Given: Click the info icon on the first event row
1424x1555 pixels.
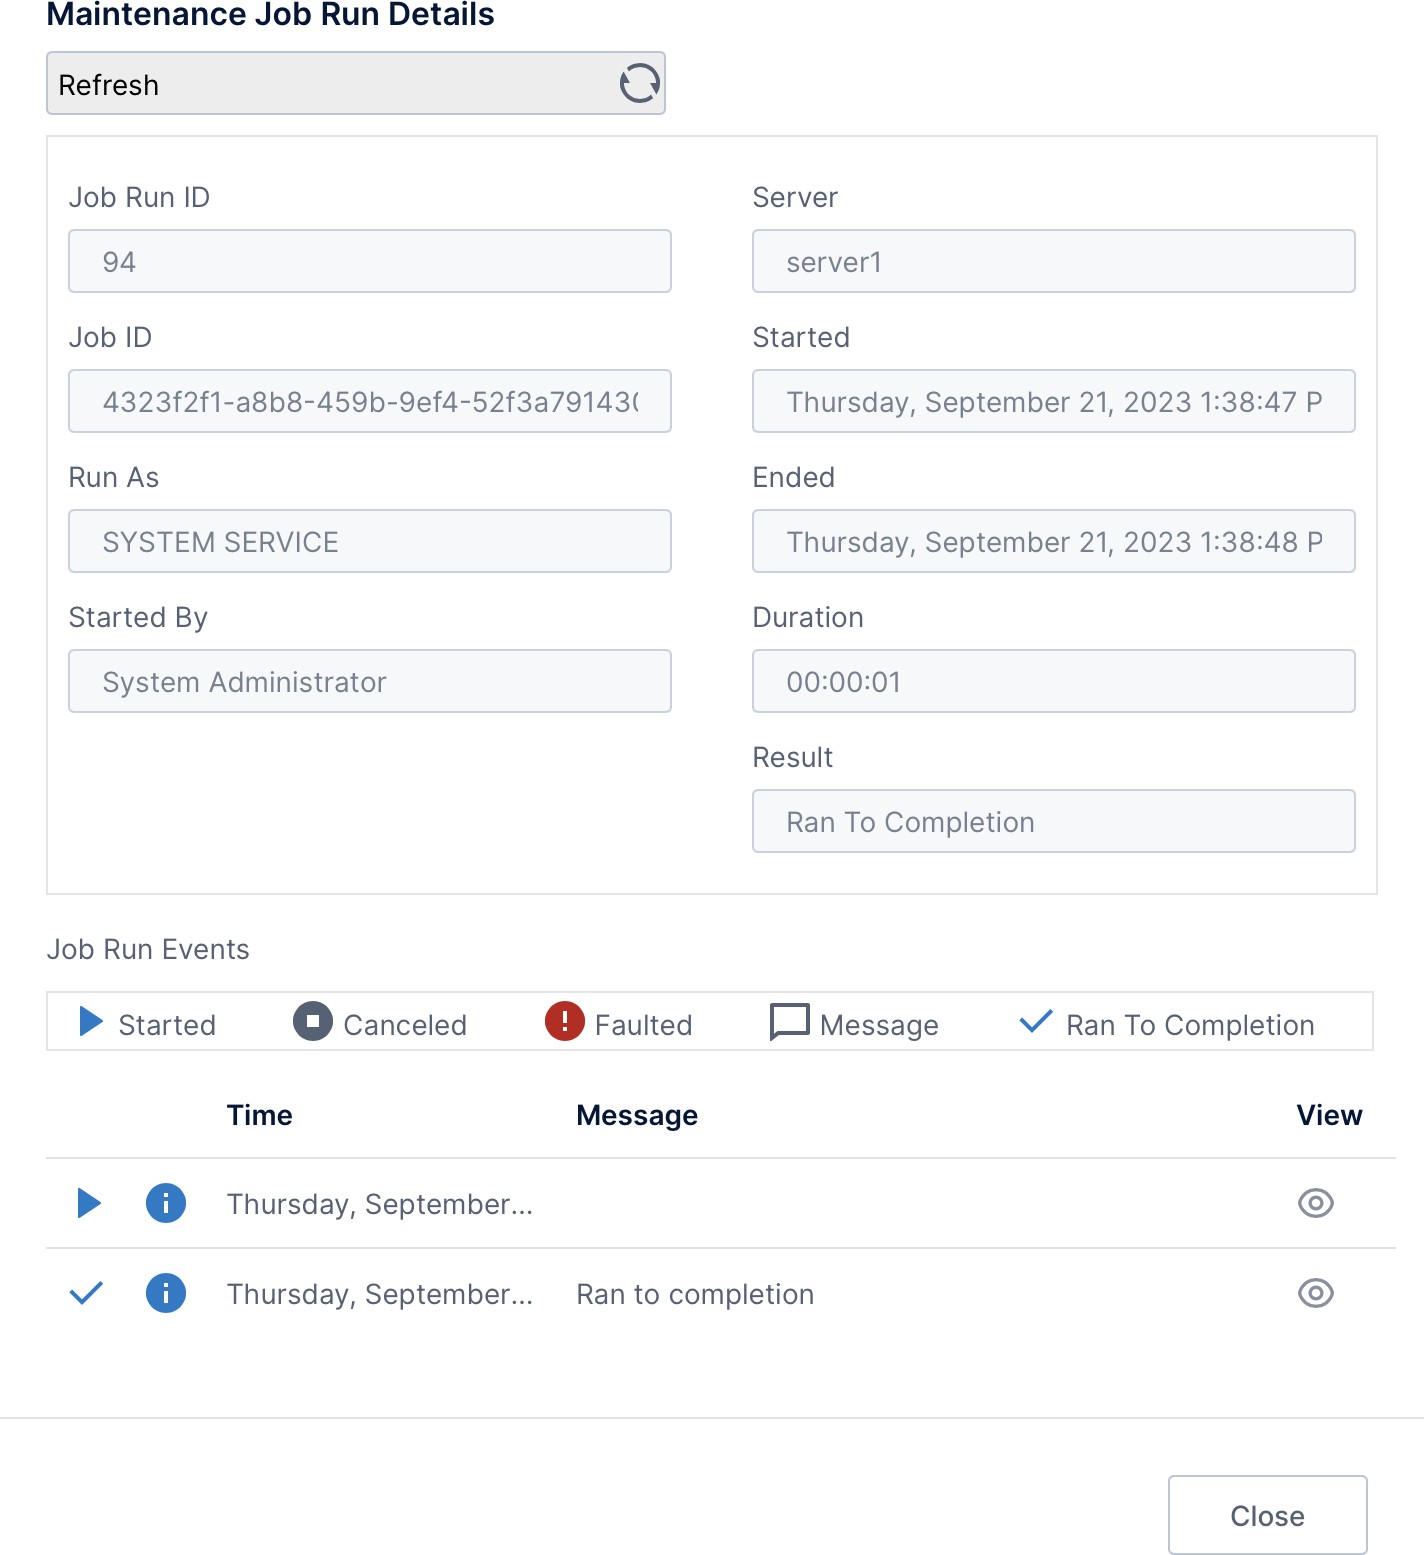Looking at the screenshot, I should [x=166, y=1203].
